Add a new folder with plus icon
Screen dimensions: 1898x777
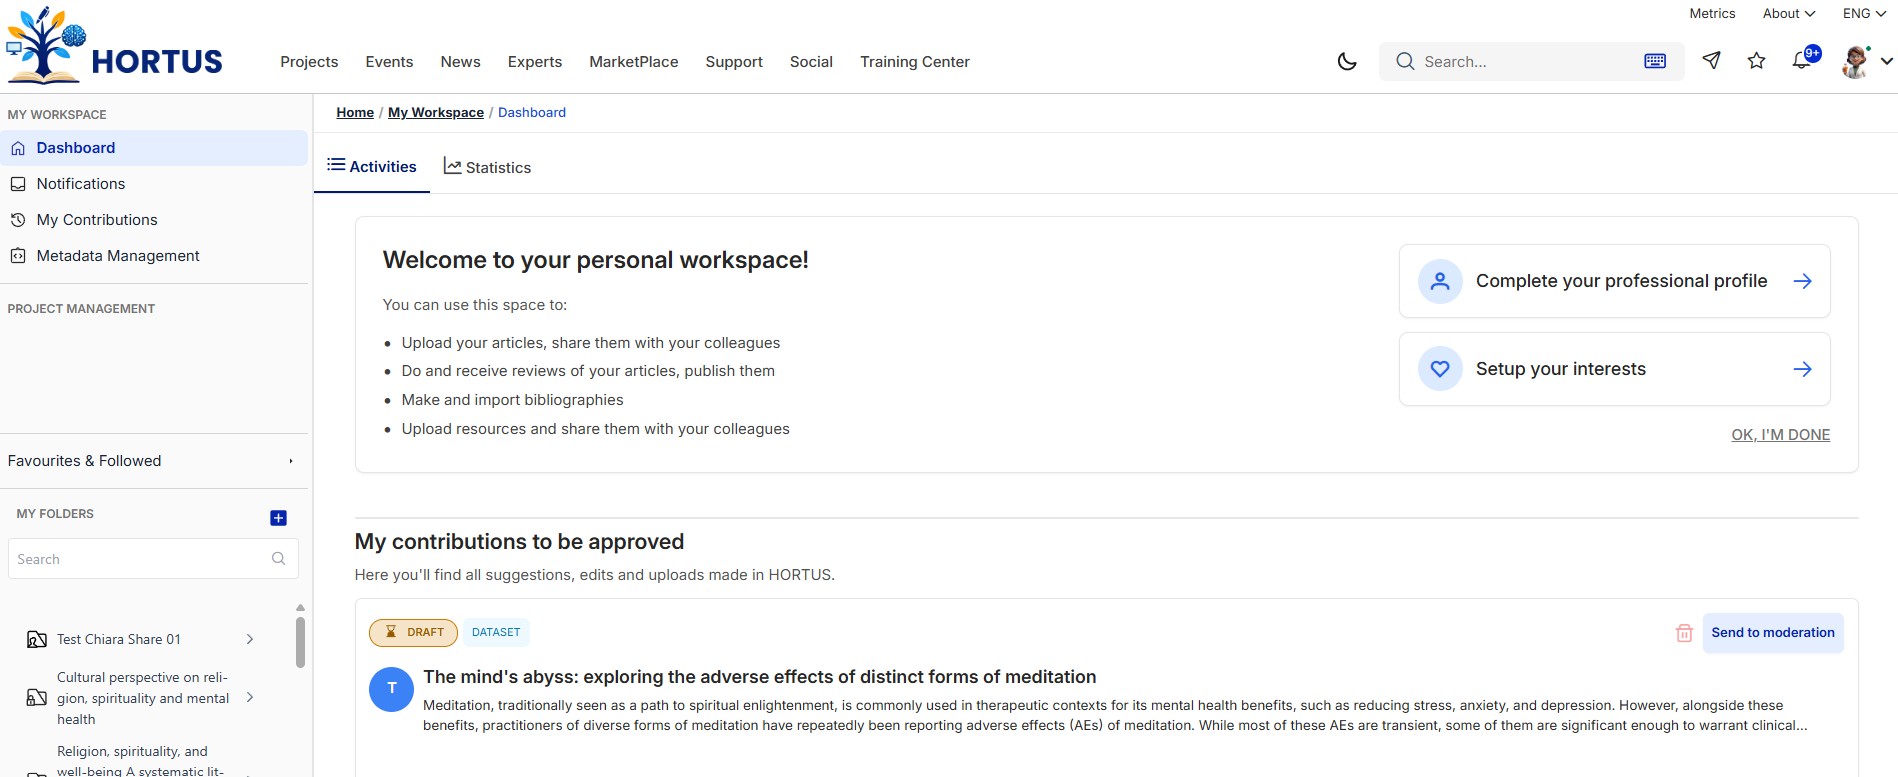279,518
